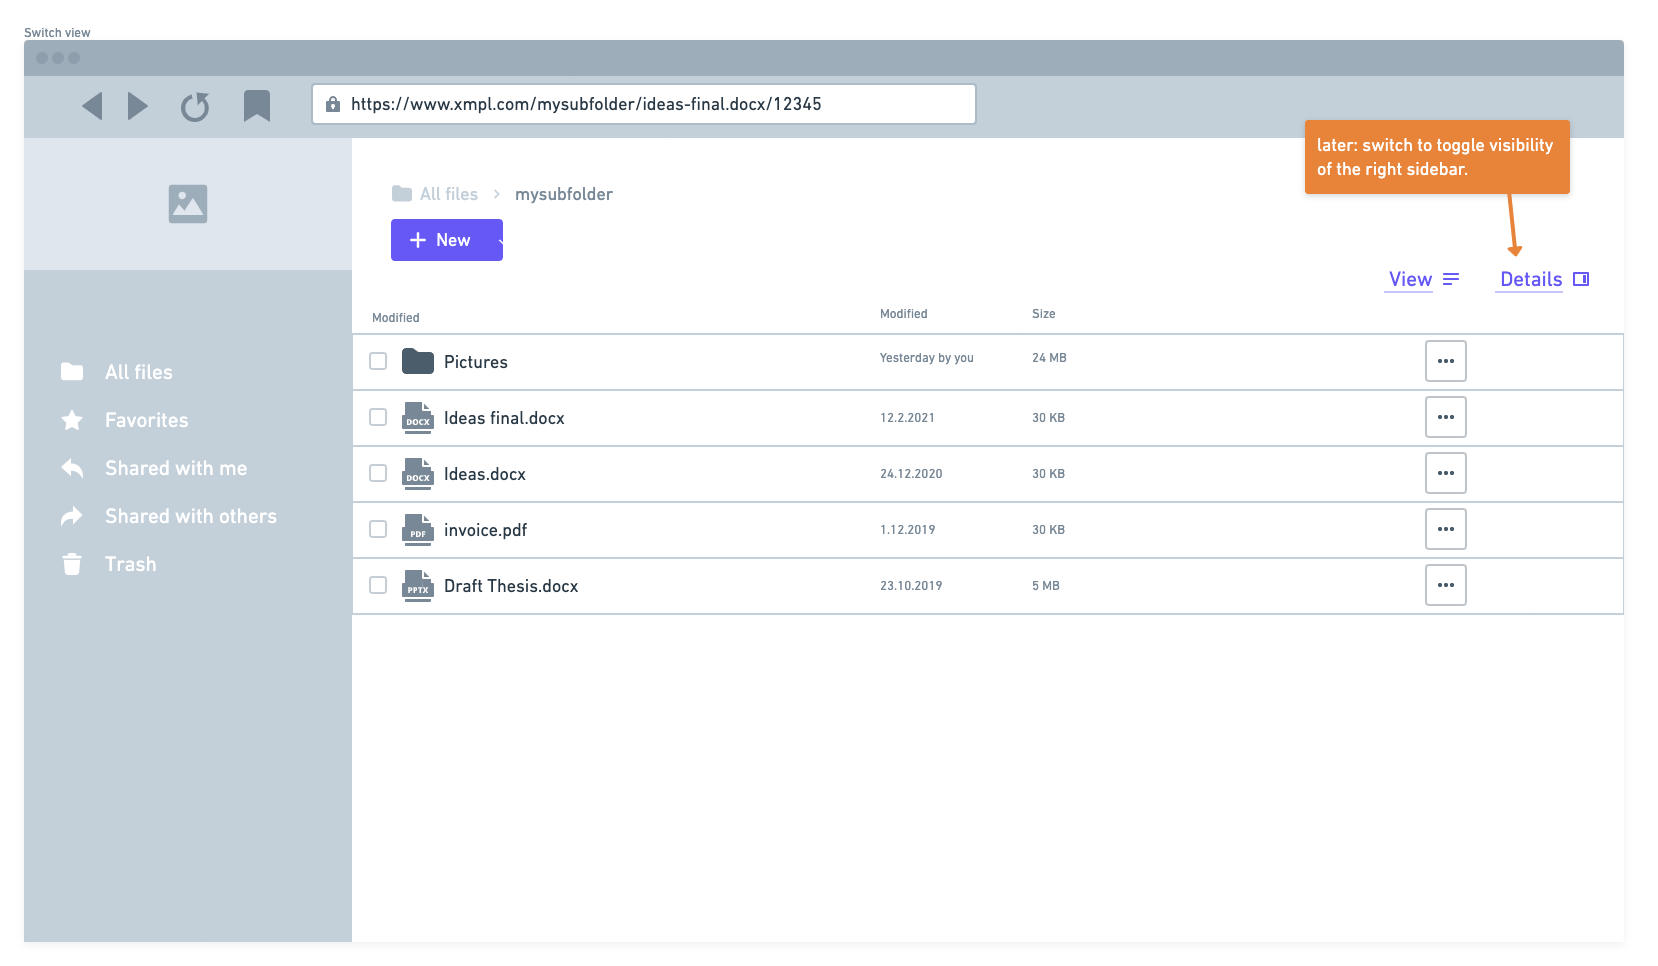Viewport: 1658px width, 966px height.
Task: Click the DOCX icon for Ideas final.docx
Action: click(418, 417)
